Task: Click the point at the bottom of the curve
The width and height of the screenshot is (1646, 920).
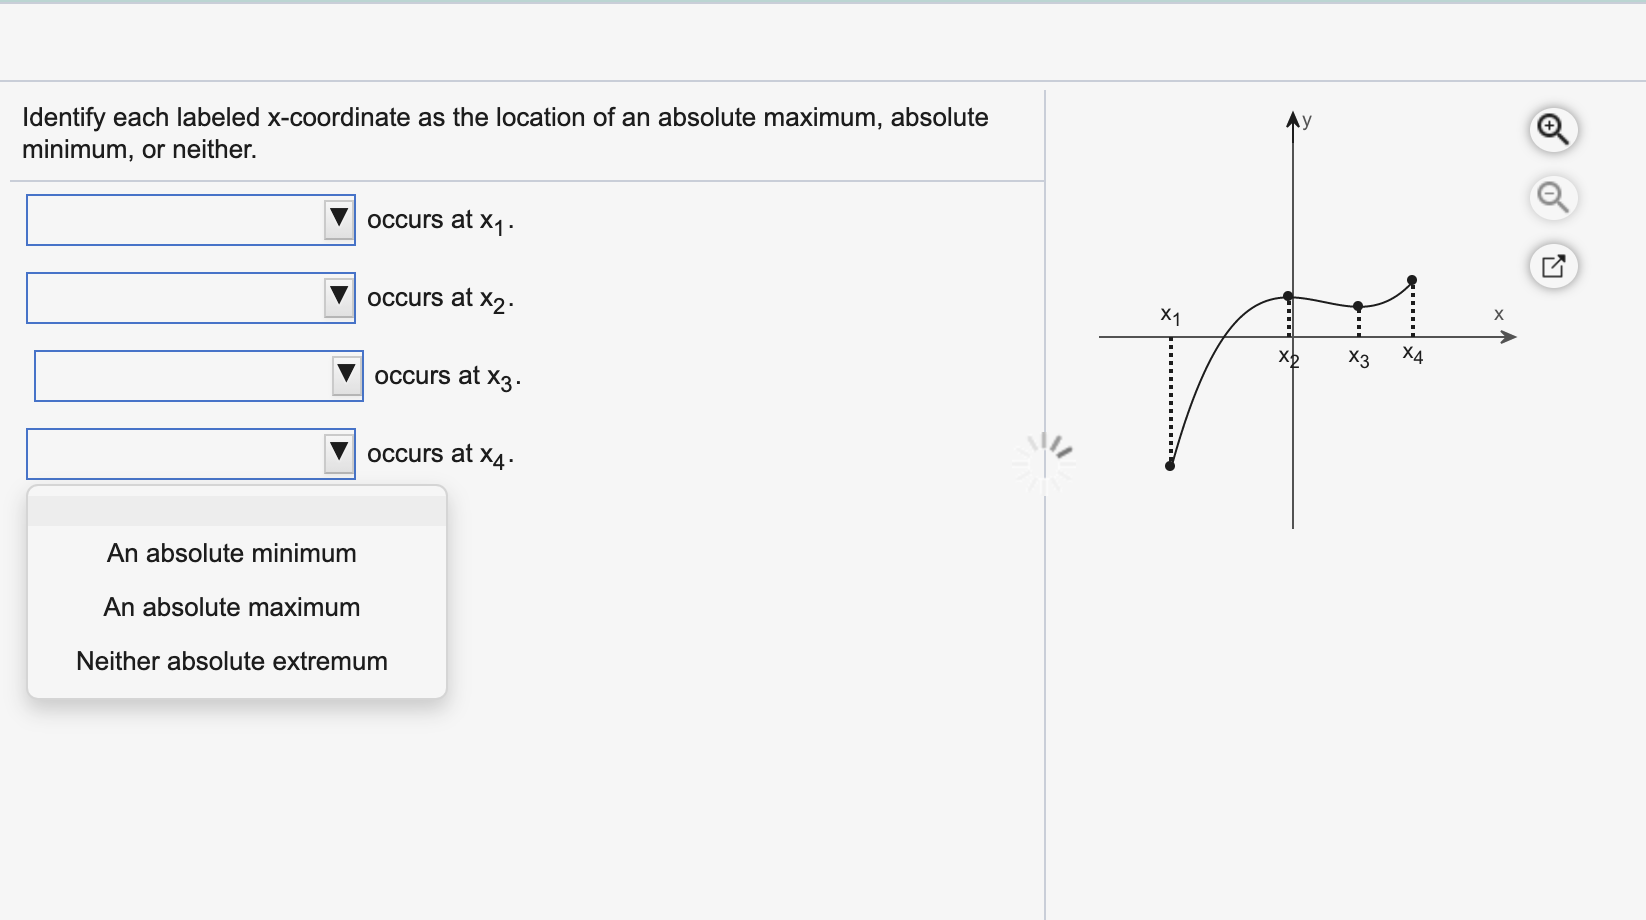Action: point(1169,464)
